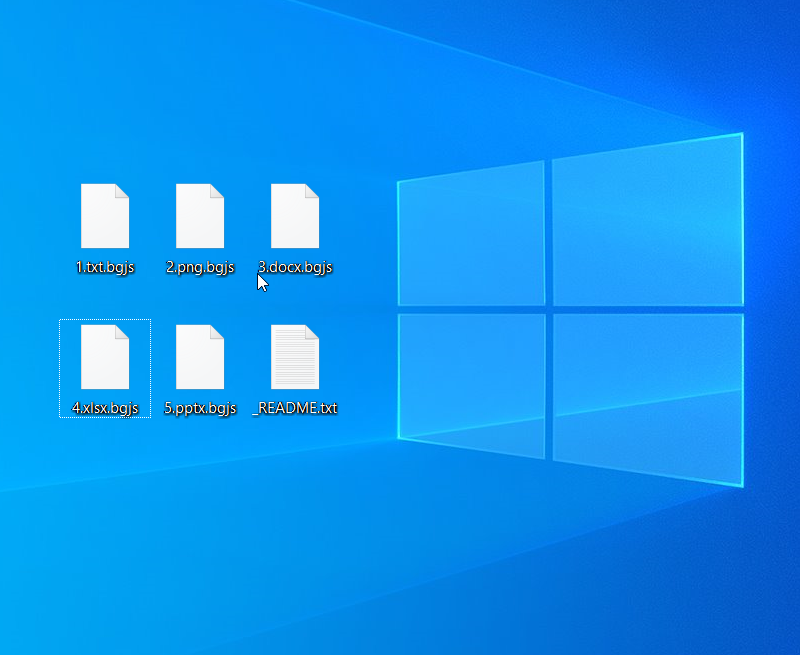800x655 pixels.
Task: Select the _README.txt document icon
Action: coord(295,357)
